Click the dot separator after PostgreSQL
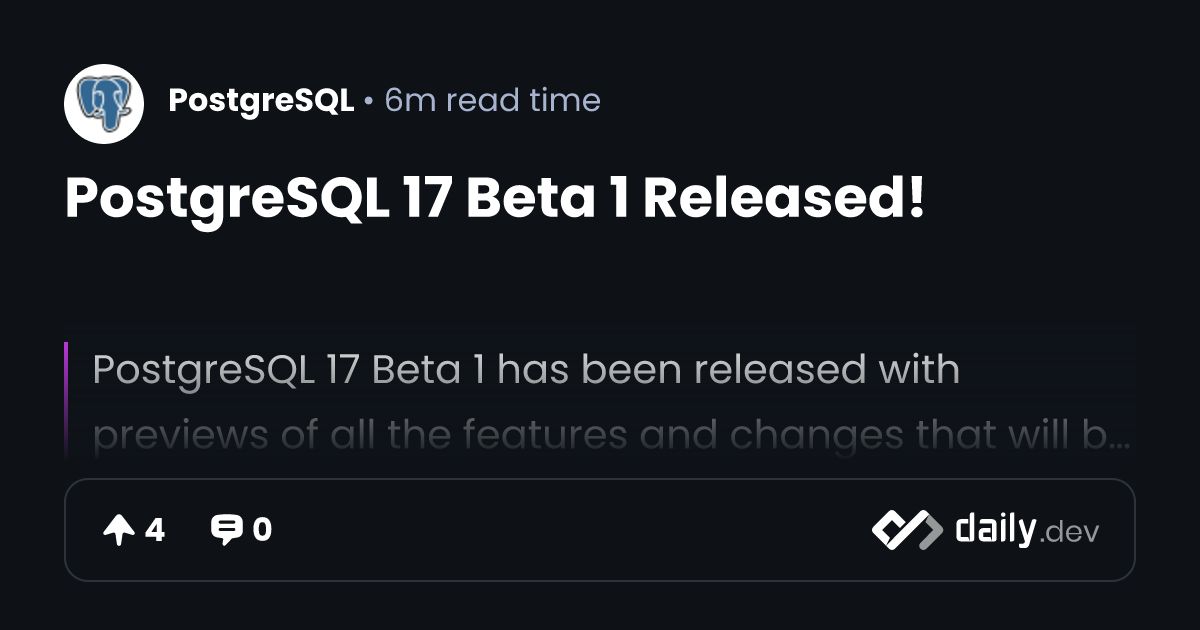 369,102
